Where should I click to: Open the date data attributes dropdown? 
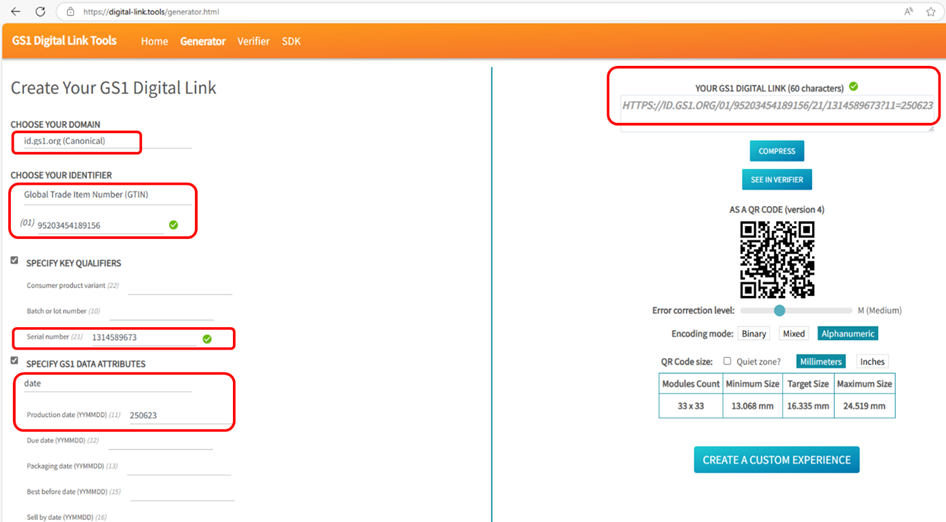pyautogui.click(x=105, y=384)
